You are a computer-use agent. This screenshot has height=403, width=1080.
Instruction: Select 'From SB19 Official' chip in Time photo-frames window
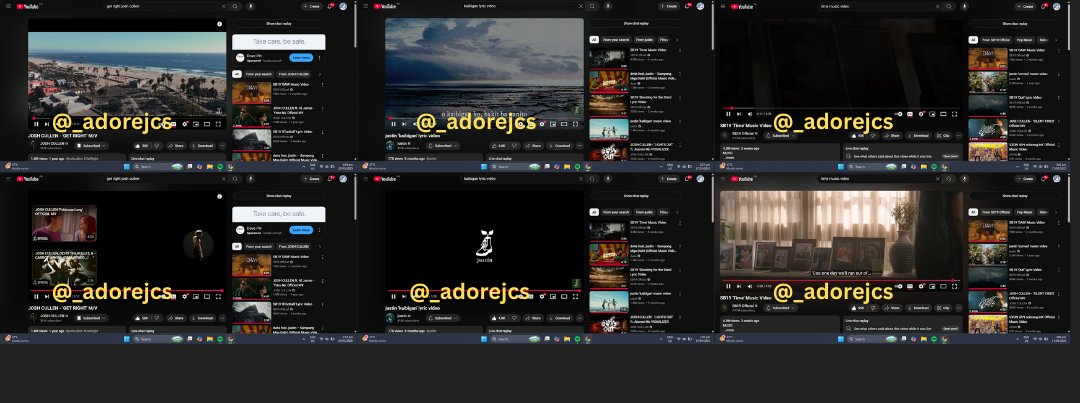(x=996, y=212)
